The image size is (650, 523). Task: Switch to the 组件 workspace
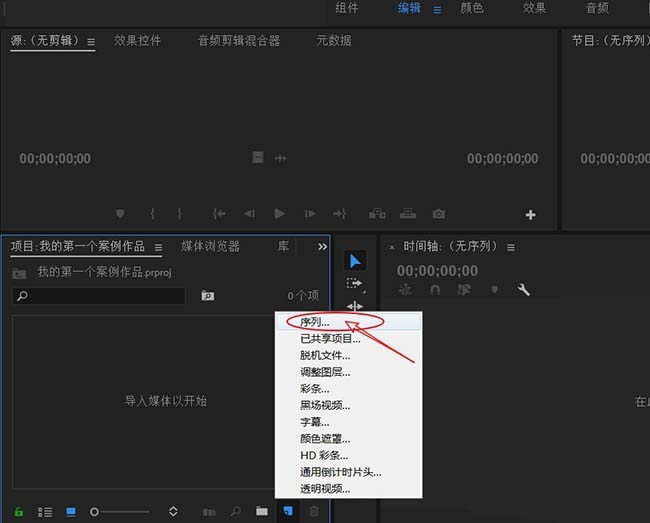coord(347,8)
